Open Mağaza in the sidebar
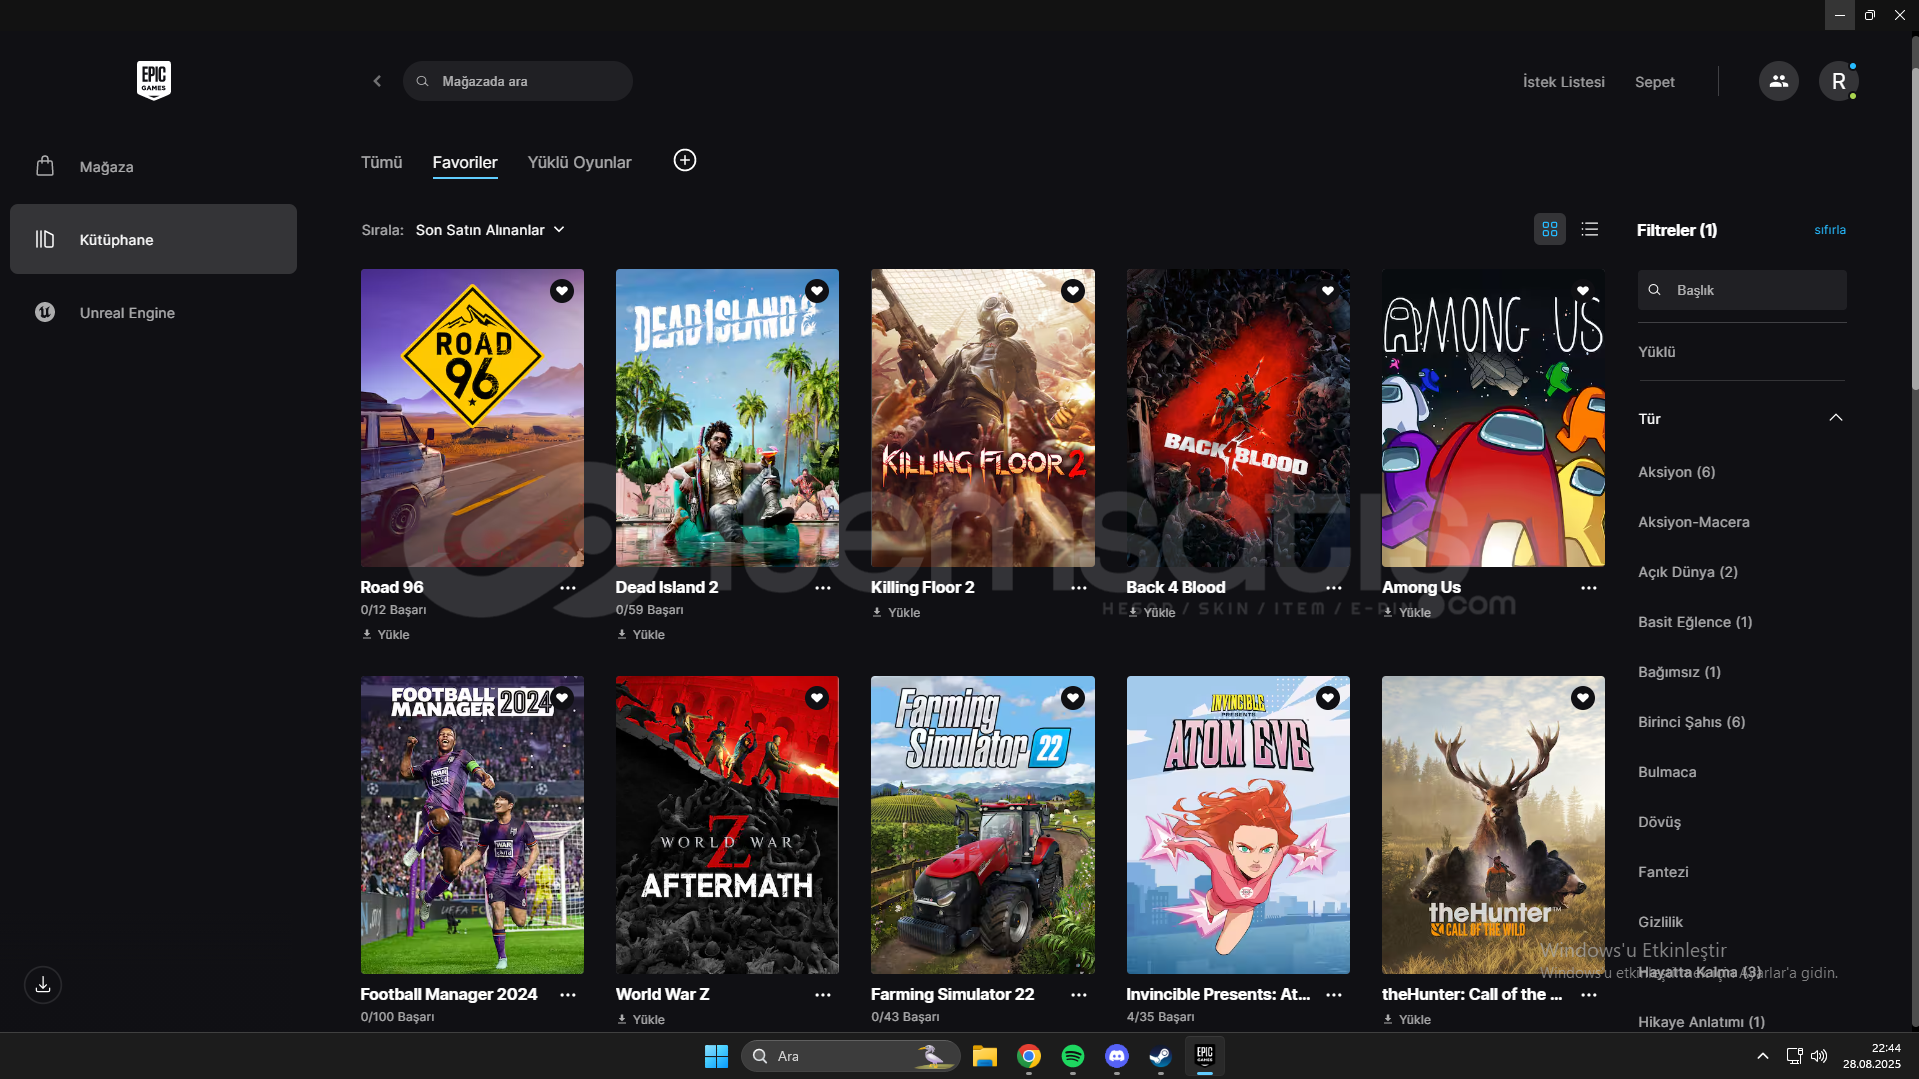The height and width of the screenshot is (1079, 1919). click(x=153, y=166)
